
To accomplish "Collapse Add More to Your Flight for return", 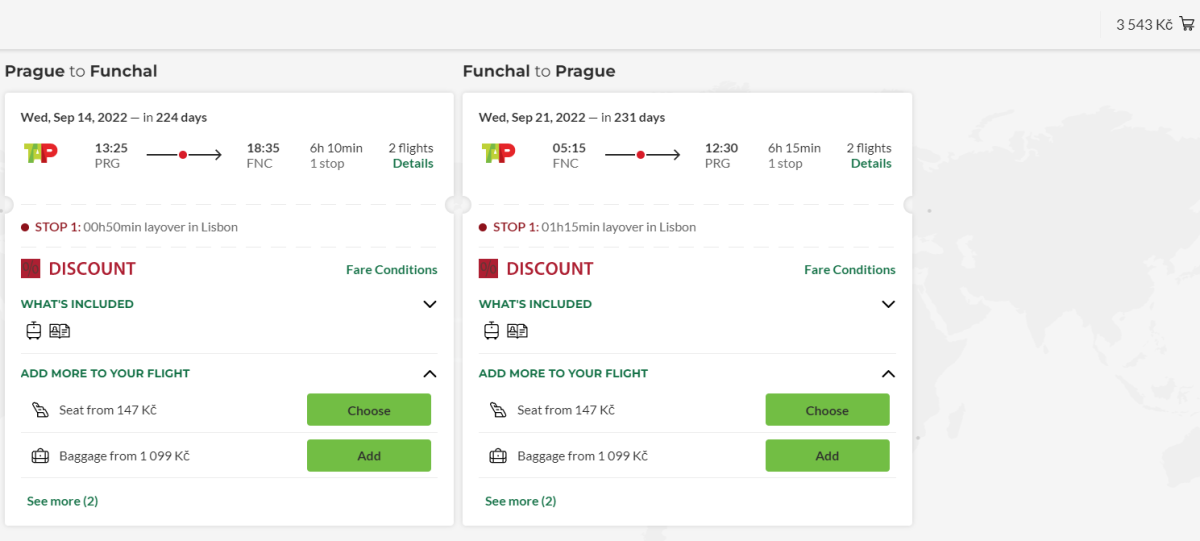I will pyautogui.click(x=888, y=373).
